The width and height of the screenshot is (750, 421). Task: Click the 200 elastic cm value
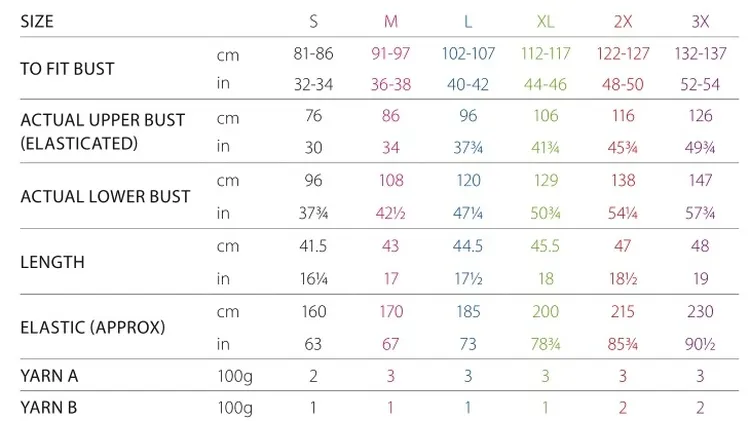(x=545, y=311)
